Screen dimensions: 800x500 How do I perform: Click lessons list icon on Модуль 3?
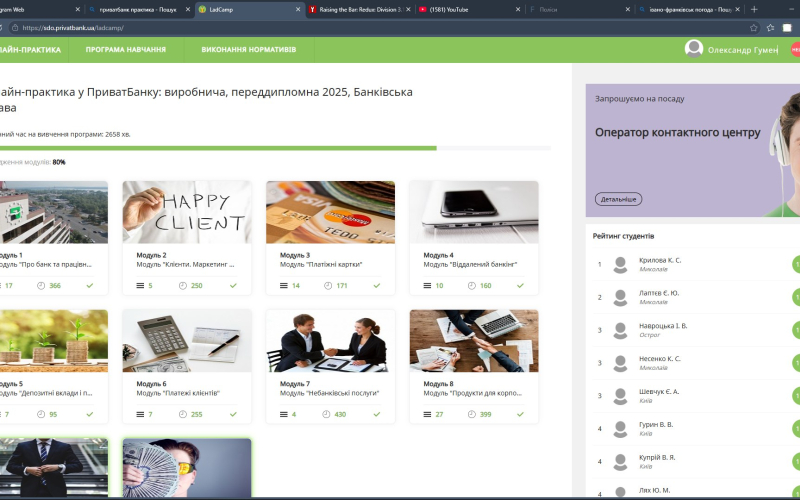[284, 286]
